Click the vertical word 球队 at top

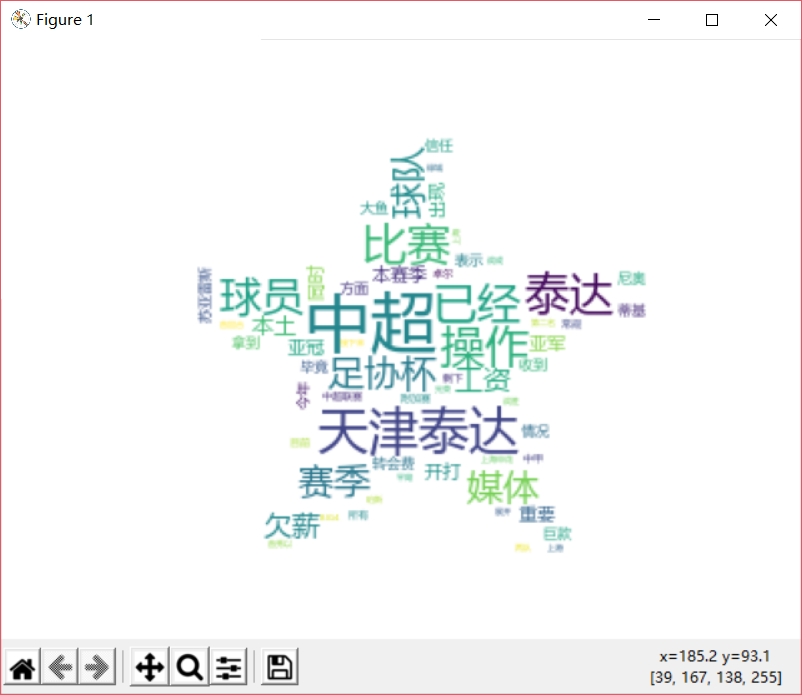coord(408,183)
